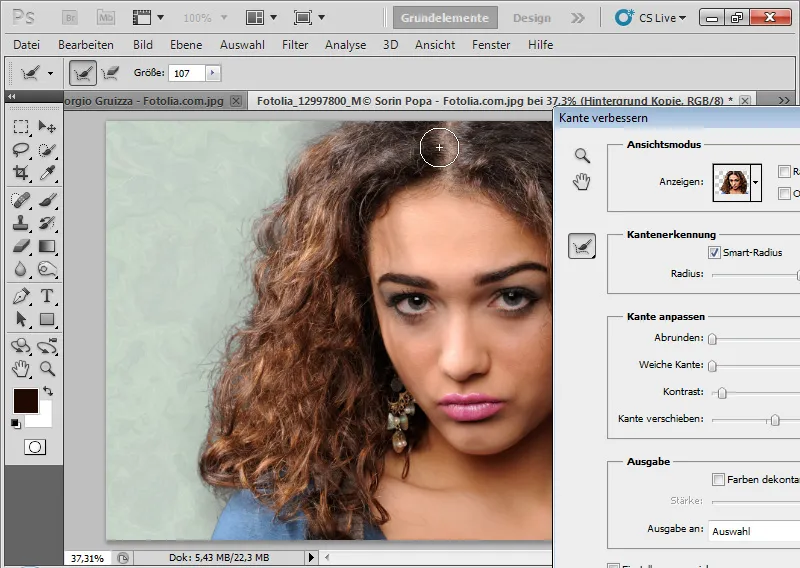Switch to the Sorin Popa document tab
800x568 pixels.
coord(495,101)
